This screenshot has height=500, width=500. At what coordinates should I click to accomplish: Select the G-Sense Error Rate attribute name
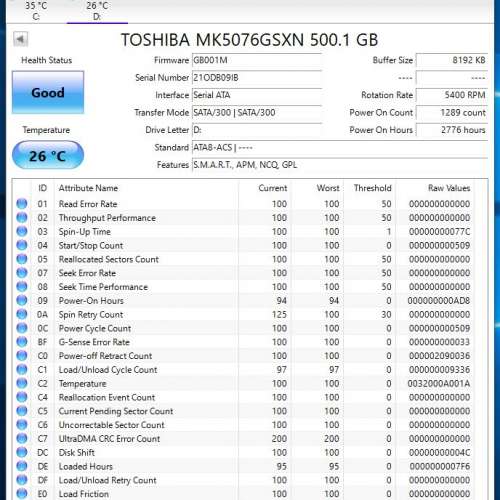[x=94, y=342]
